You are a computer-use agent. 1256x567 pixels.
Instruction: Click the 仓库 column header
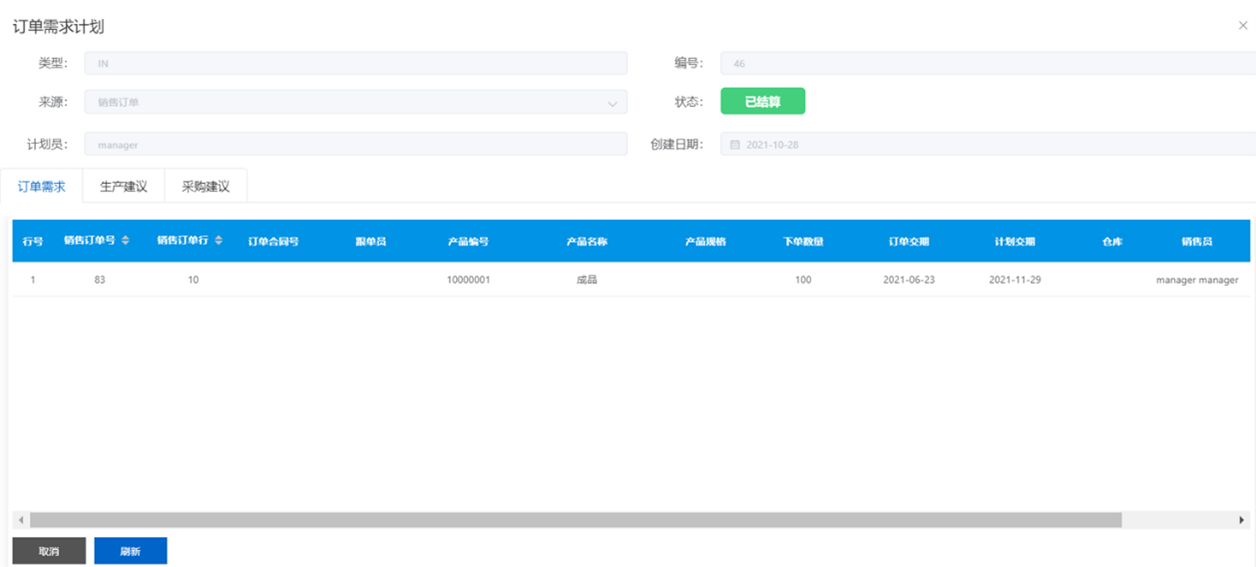[x=1112, y=242]
